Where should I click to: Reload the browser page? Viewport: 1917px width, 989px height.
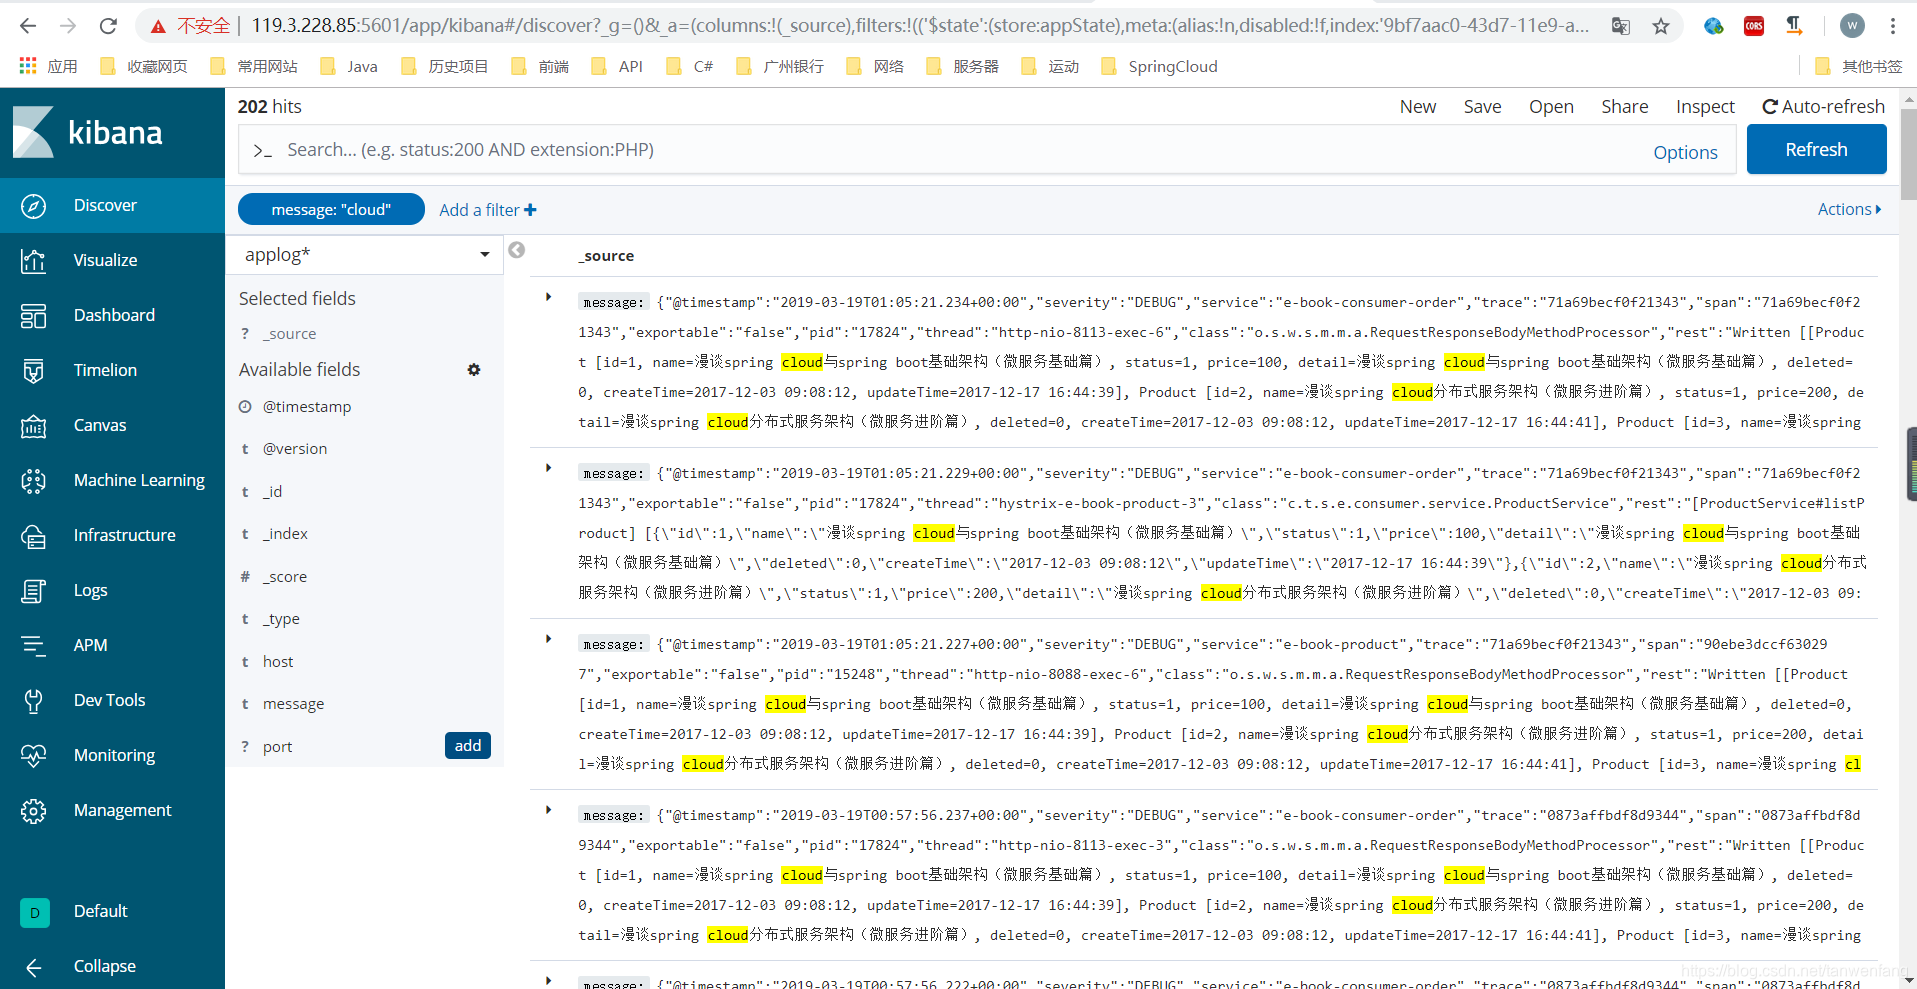tap(108, 26)
